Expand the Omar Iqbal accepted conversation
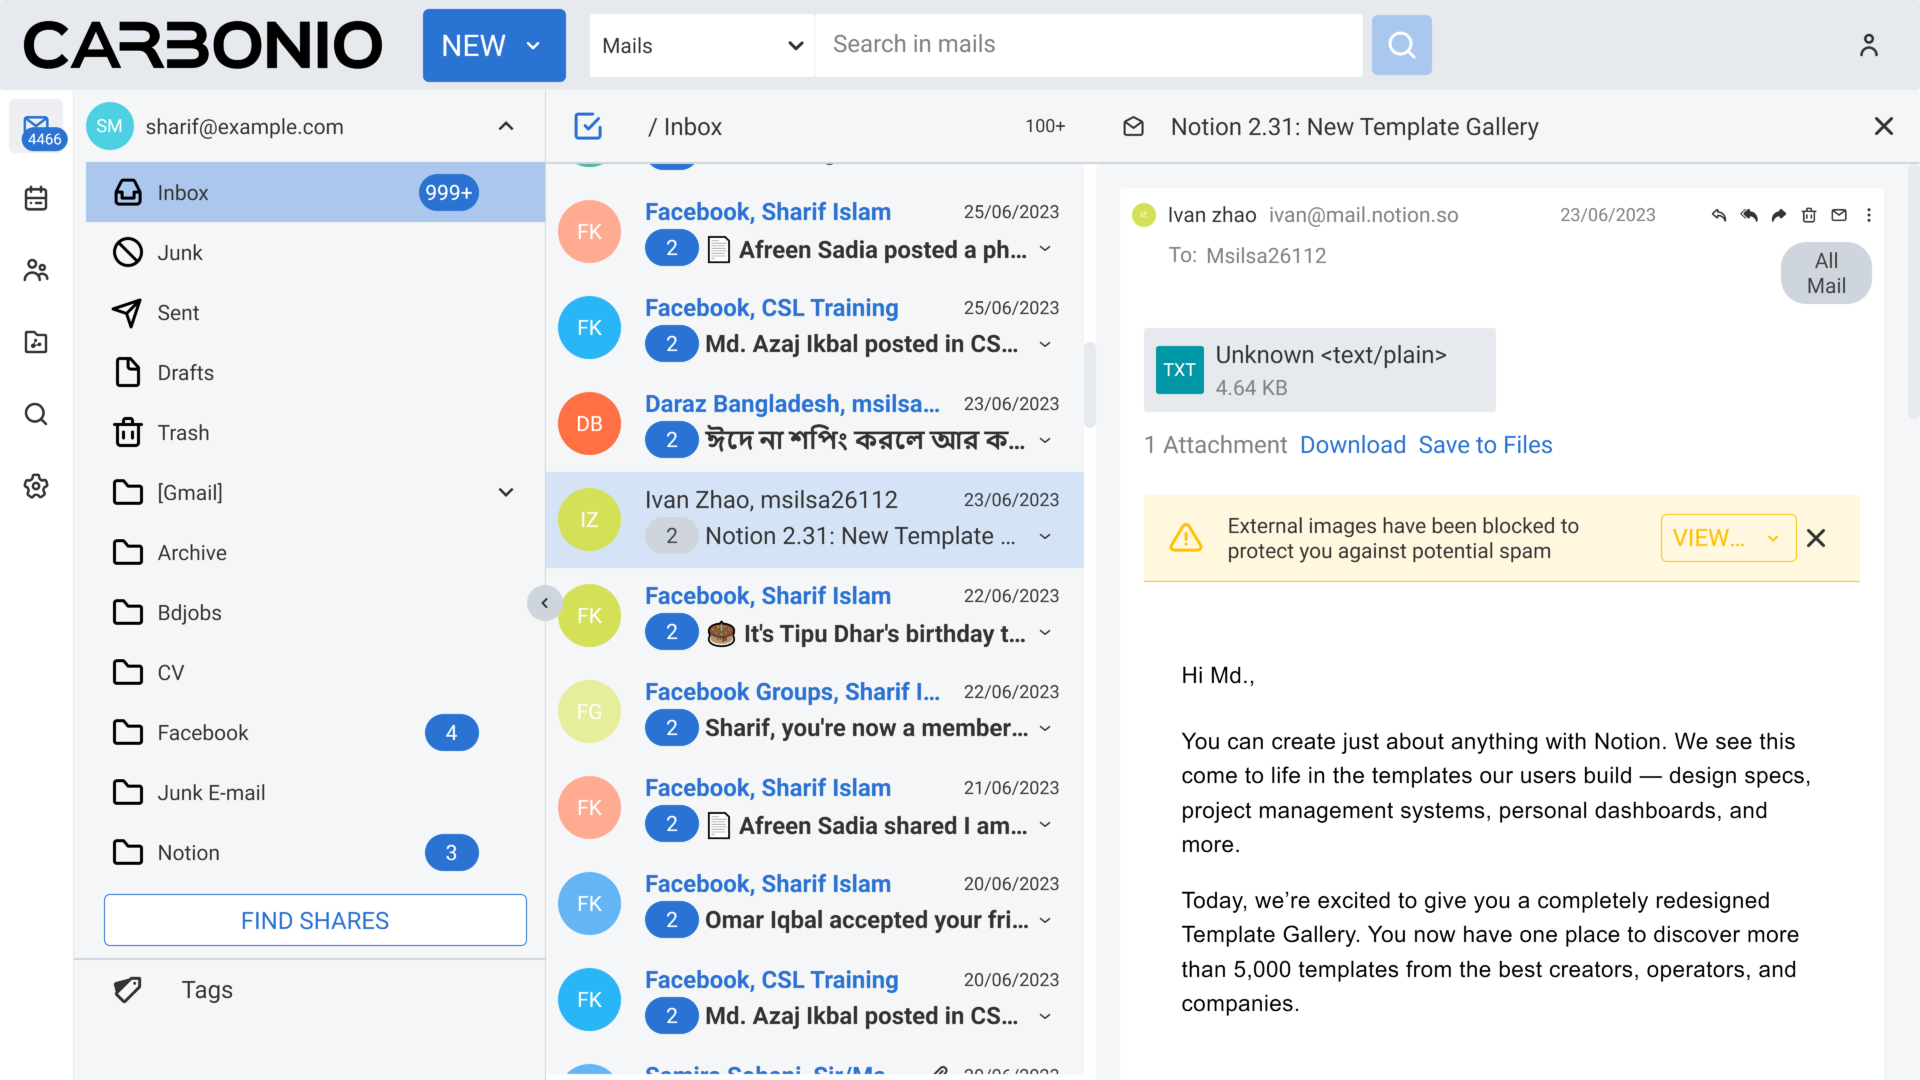The height and width of the screenshot is (1080, 1920). click(1045, 920)
